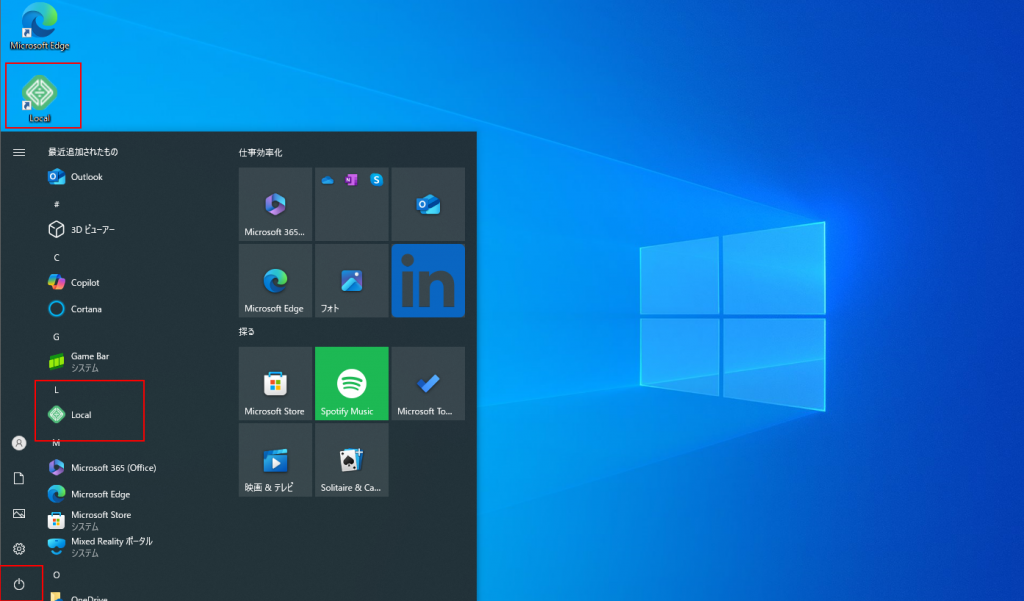
Task: Open the Documents icon in Start sidebar
Action: (x=18, y=478)
